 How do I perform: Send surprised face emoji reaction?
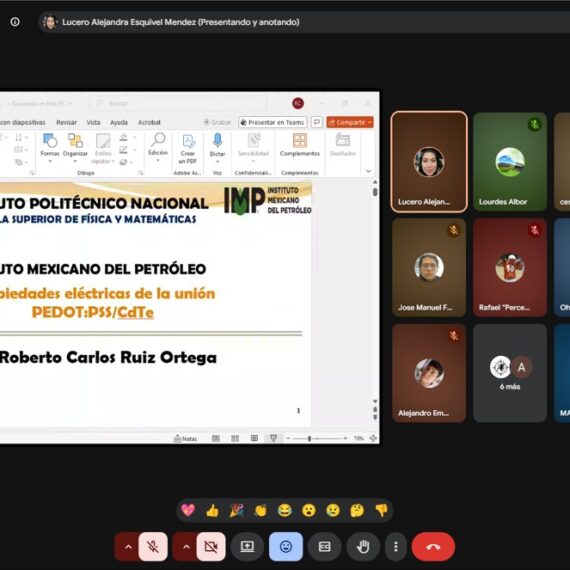(x=309, y=510)
